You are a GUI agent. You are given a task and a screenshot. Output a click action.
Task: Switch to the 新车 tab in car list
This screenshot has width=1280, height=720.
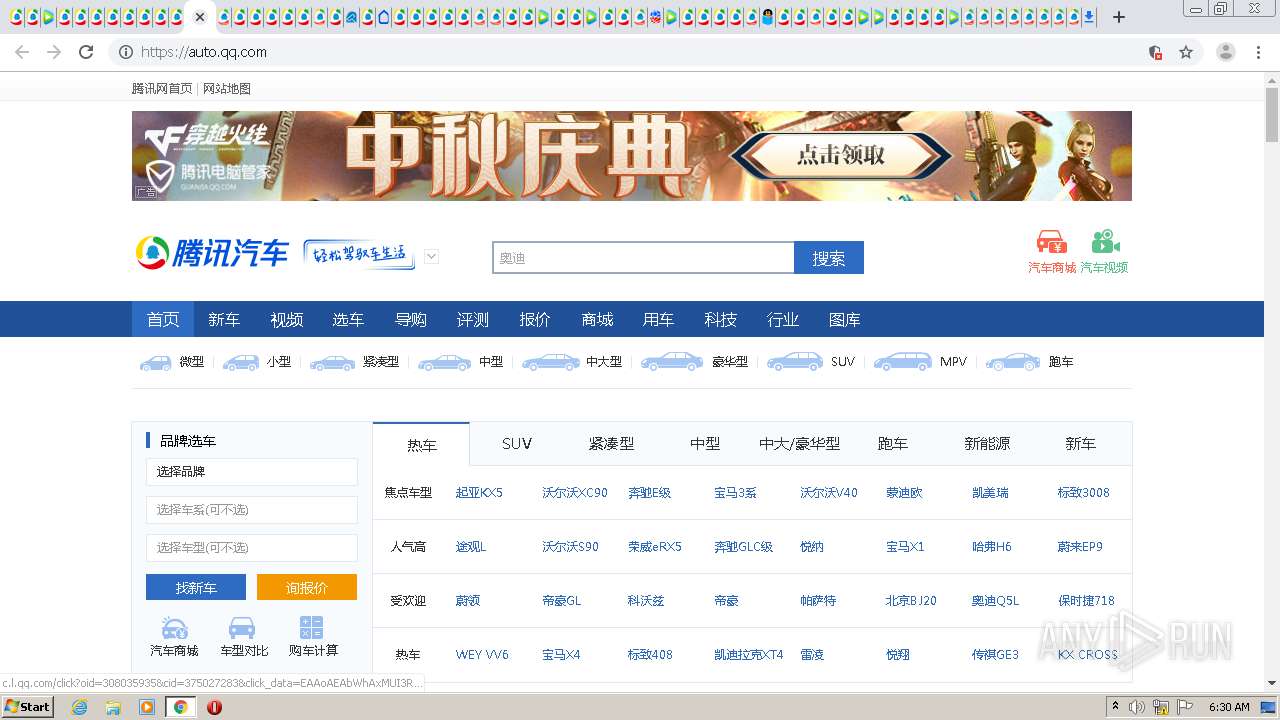click(x=1080, y=444)
